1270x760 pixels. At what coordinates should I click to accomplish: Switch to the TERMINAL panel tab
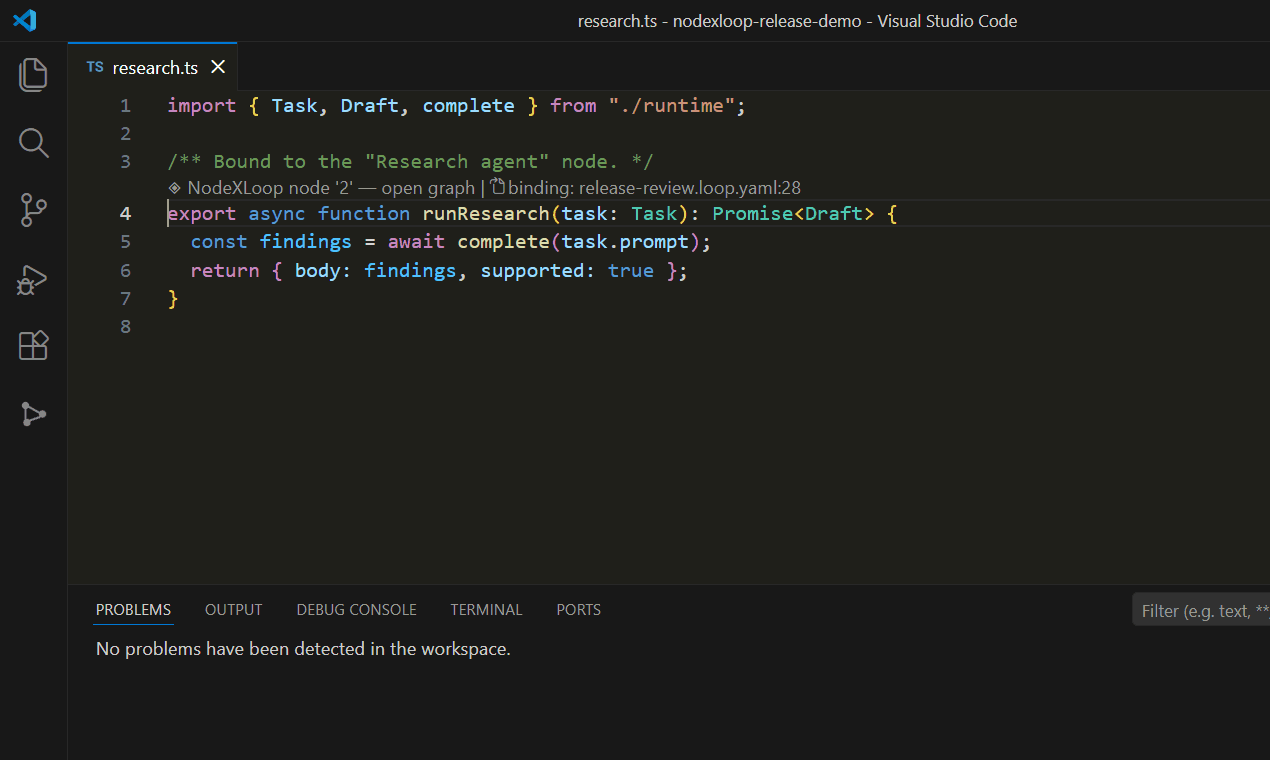pos(486,609)
